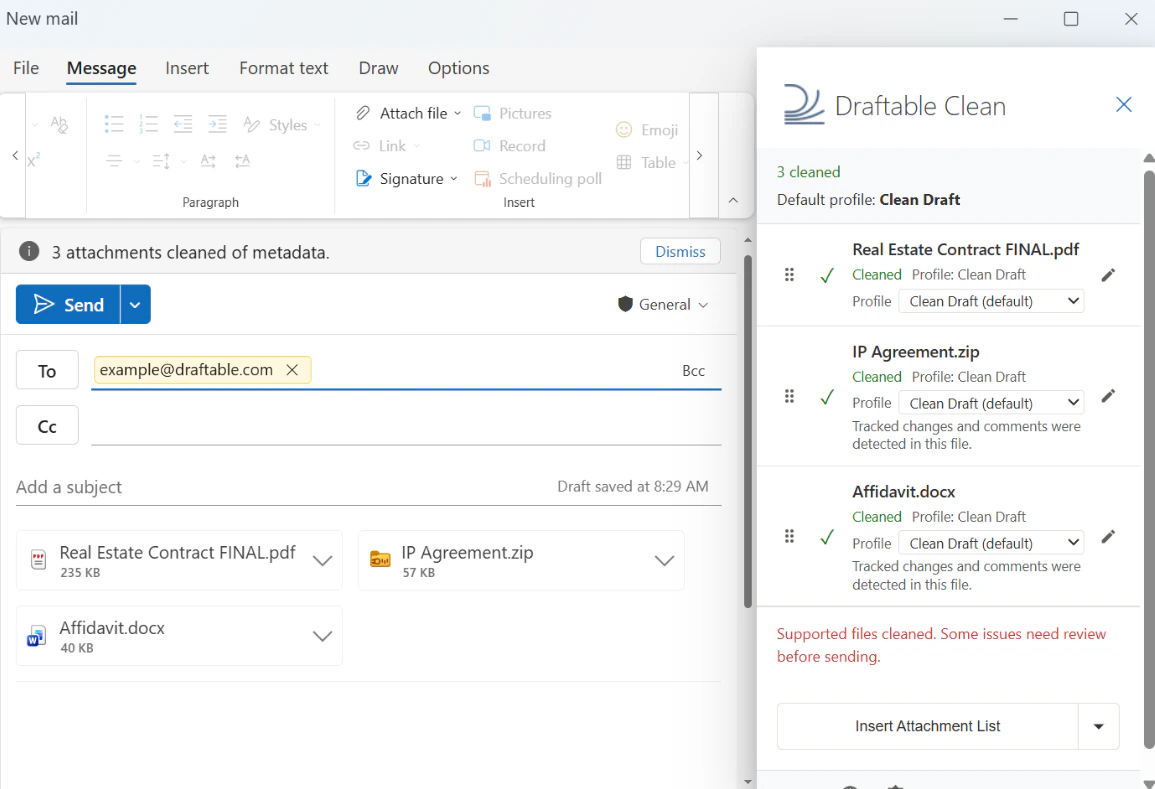Click pencil icon for Affidavit.docx
Viewport: 1155px width, 789px height.
[1108, 536]
